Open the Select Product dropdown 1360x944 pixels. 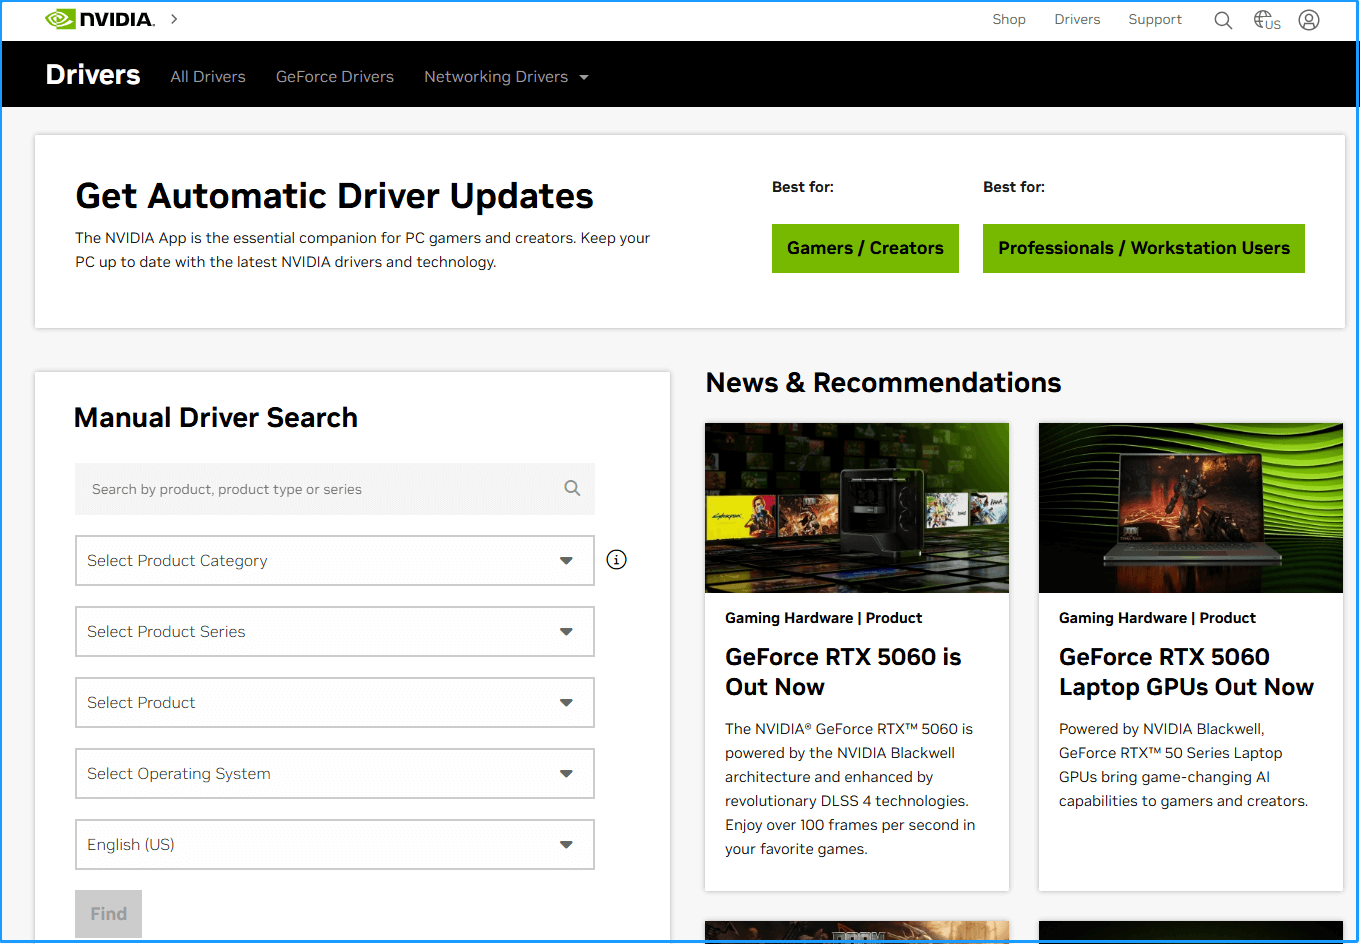click(x=335, y=702)
